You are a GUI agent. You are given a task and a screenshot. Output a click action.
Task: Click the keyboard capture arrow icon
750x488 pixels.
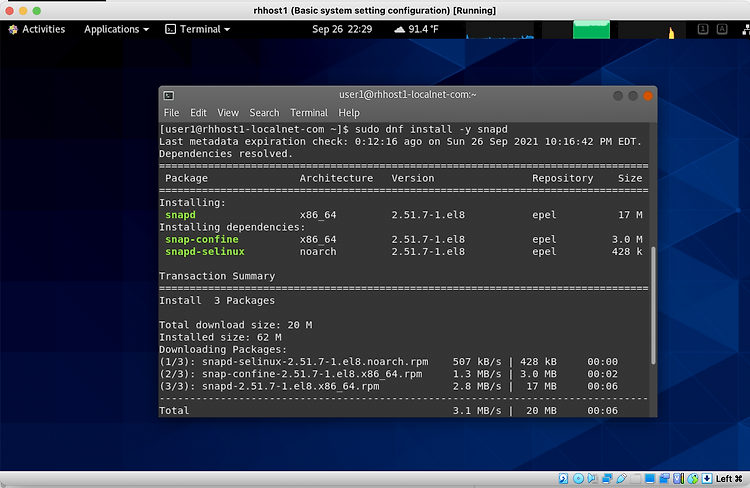pyautogui.click(x=707, y=478)
